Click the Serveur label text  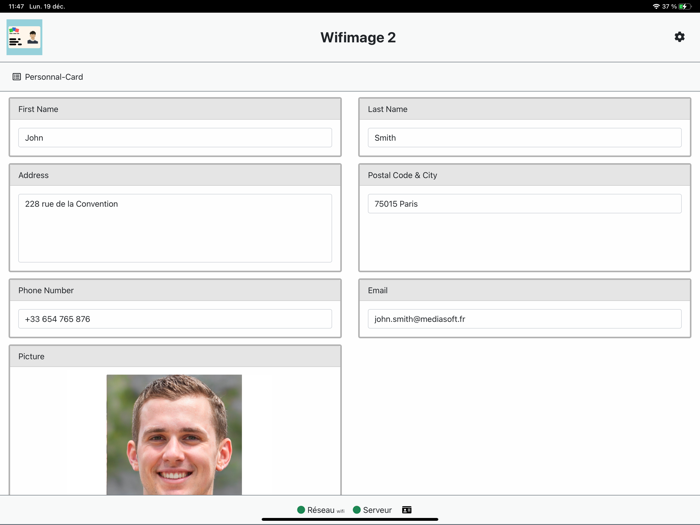377,510
